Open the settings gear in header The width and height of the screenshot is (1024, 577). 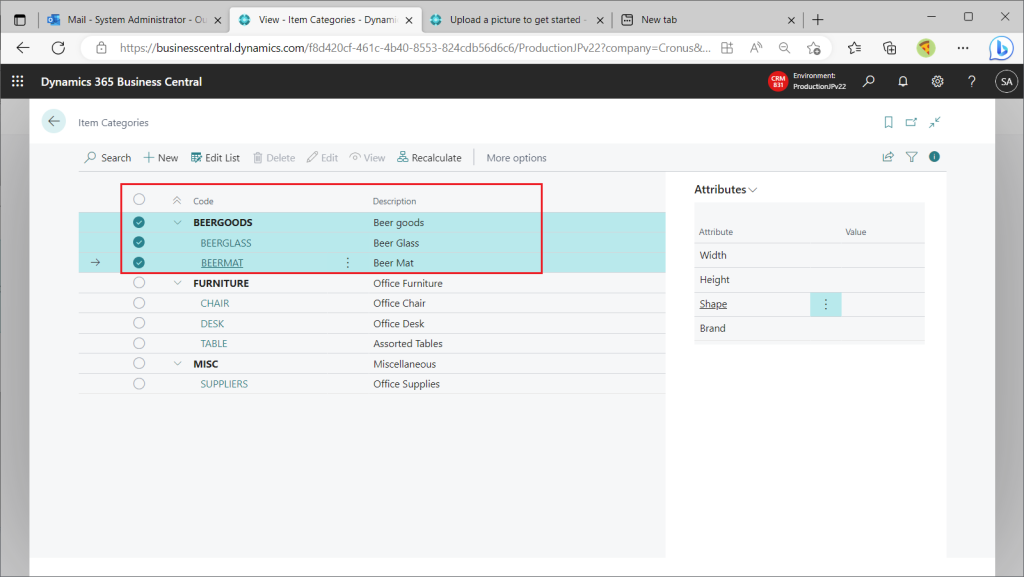tap(937, 82)
